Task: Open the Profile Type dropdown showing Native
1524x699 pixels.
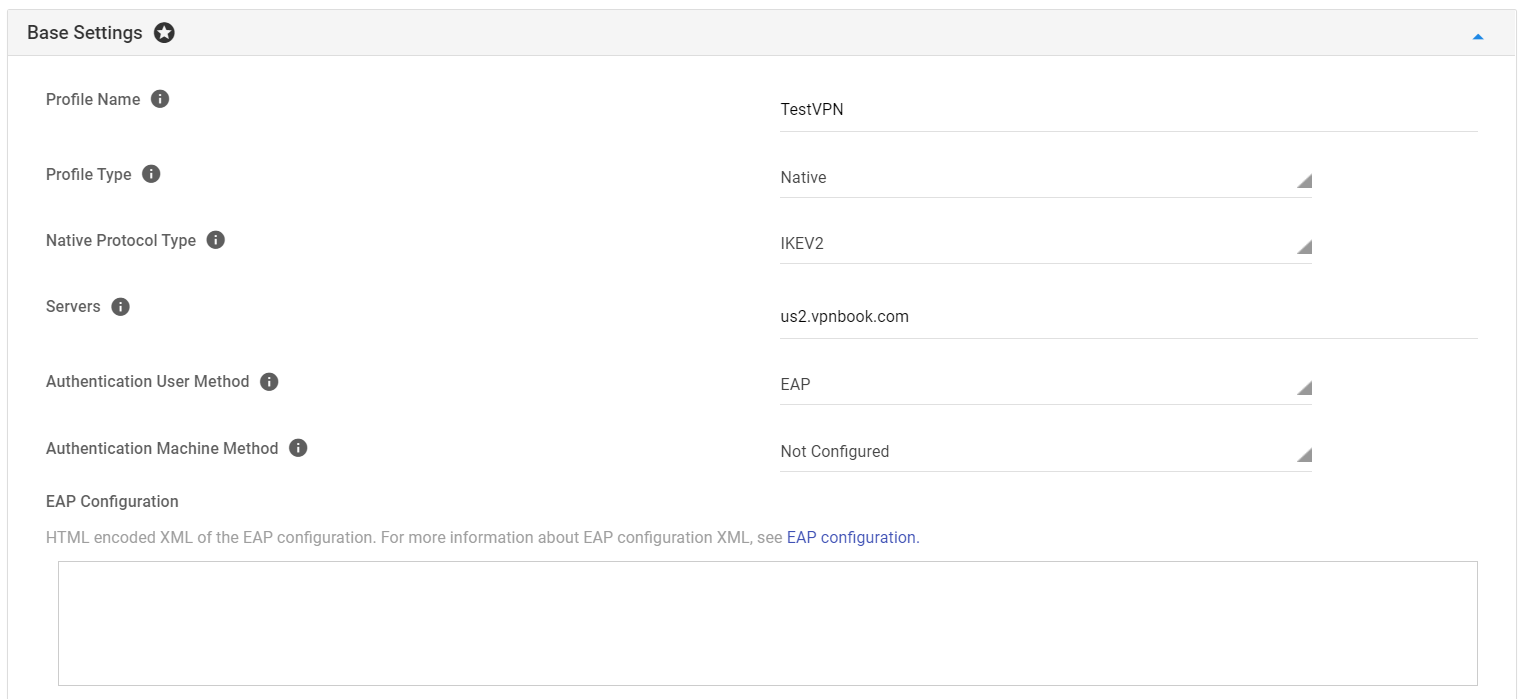Action: (1045, 178)
